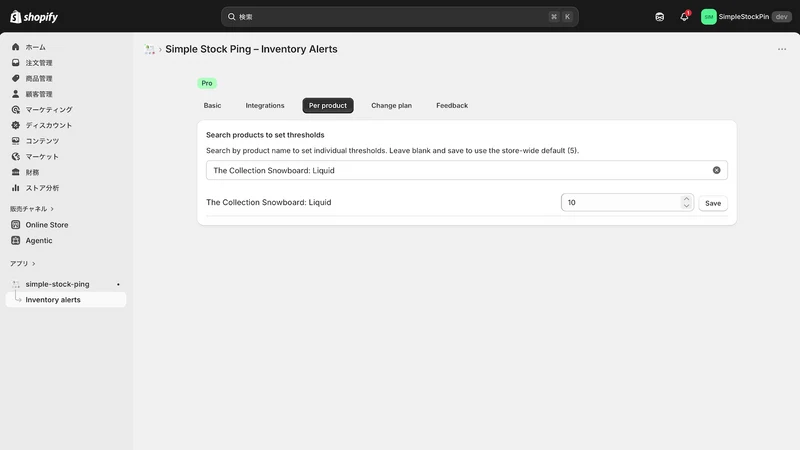This screenshot has height=450, width=800.
Task: Open the Change plan tab
Action: (x=391, y=106)
